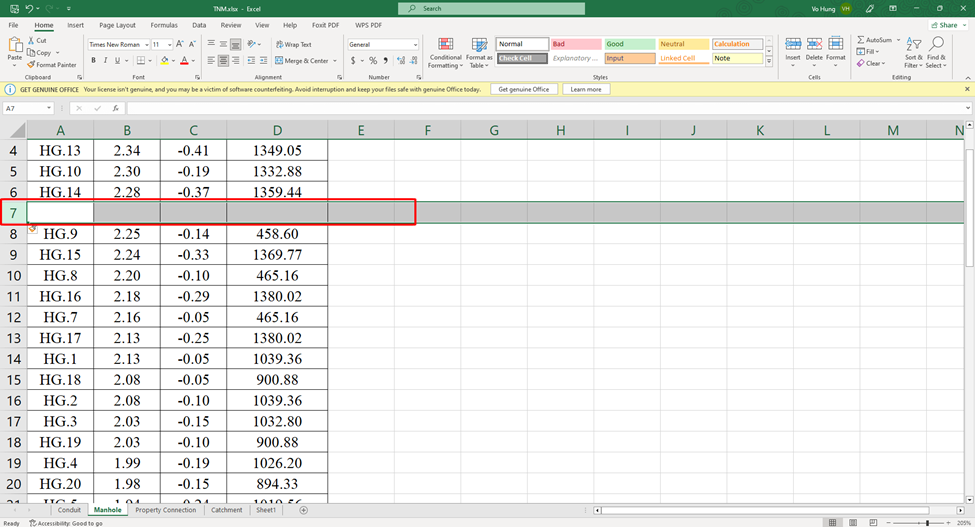Click the Learn more button
The width and height of the screenshot is (975, 527).
(586, 89)
